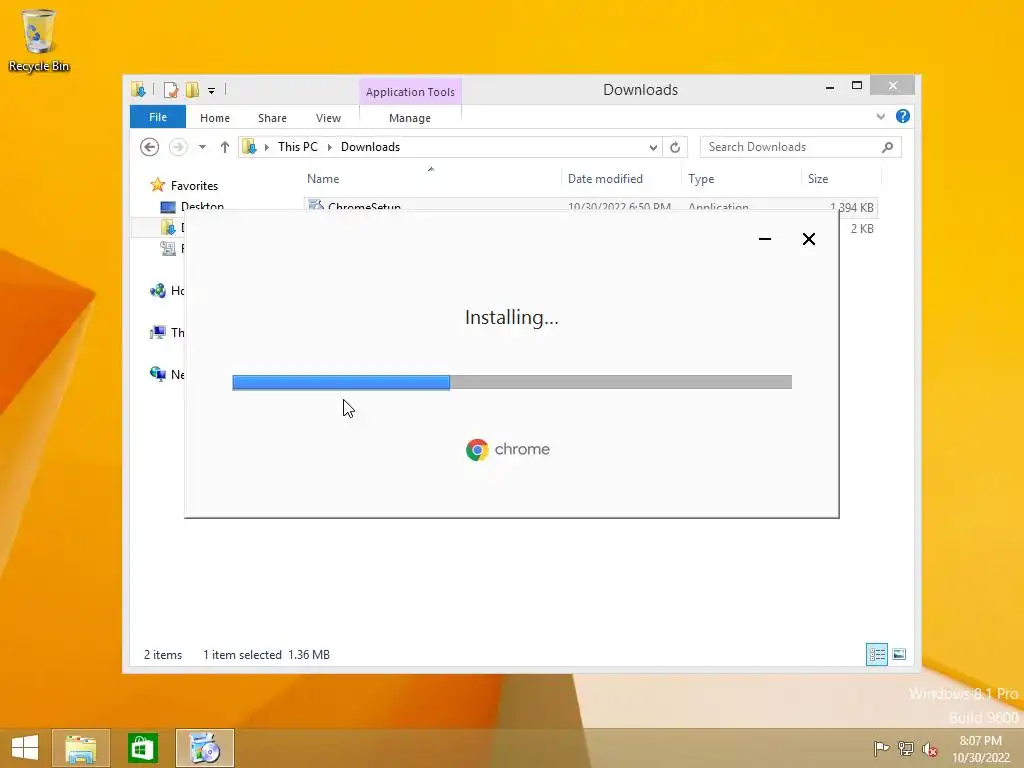Image resolution: width=1024 pixels, height=768 pixels.
Task: Switch to details view layout icon
Action: pyautogui.click(x=876, y=654)
